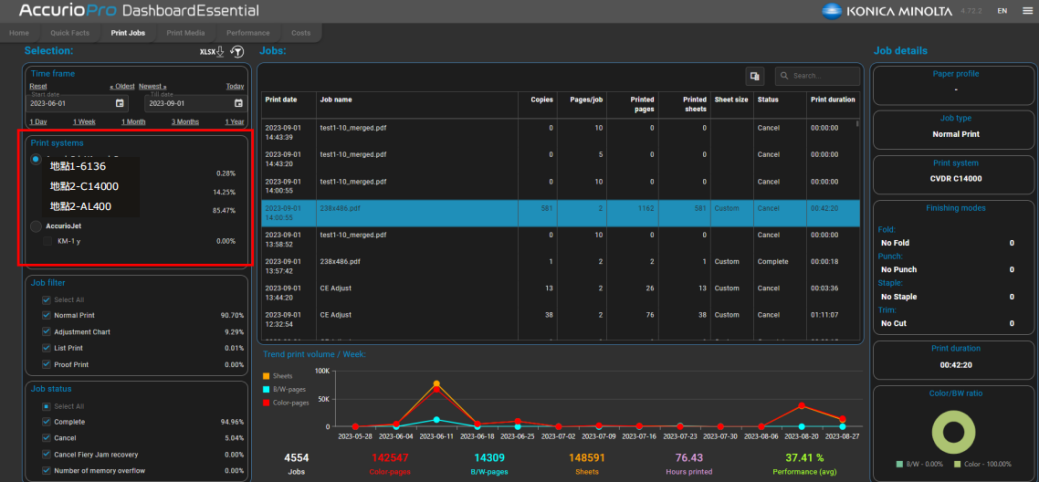Viewport: 1039px width, 482px height.
Task: Set time frame to 1 Year
Action: pyautogui.click(x=234, y=122)
